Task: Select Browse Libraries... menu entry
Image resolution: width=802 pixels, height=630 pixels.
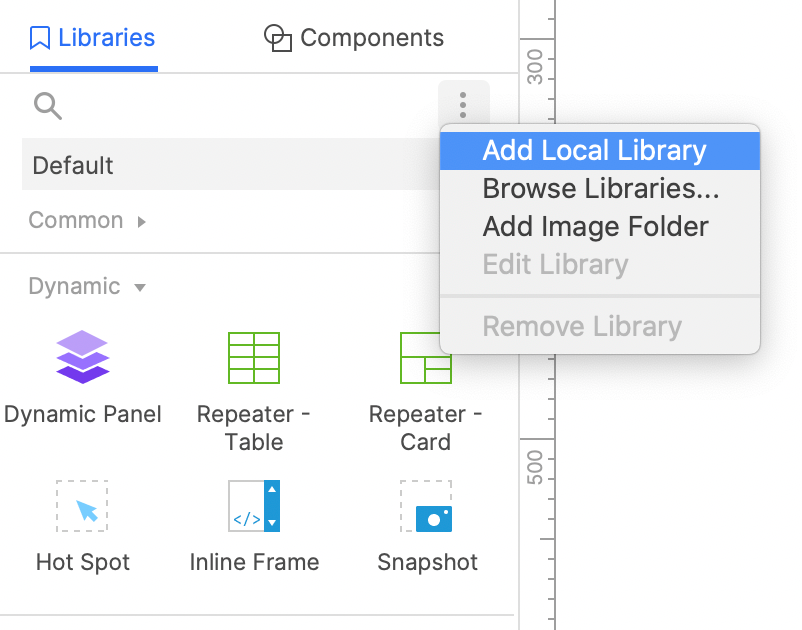Action: click(x=599, y=188)
